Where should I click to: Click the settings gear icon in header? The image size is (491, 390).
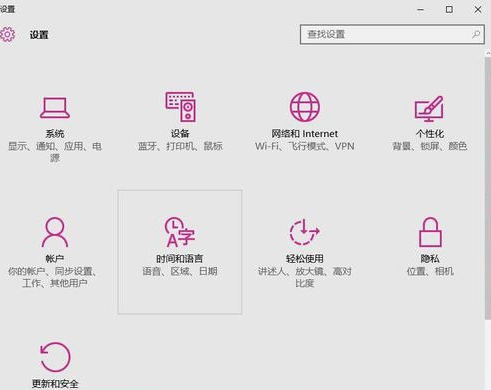point(7,35)
